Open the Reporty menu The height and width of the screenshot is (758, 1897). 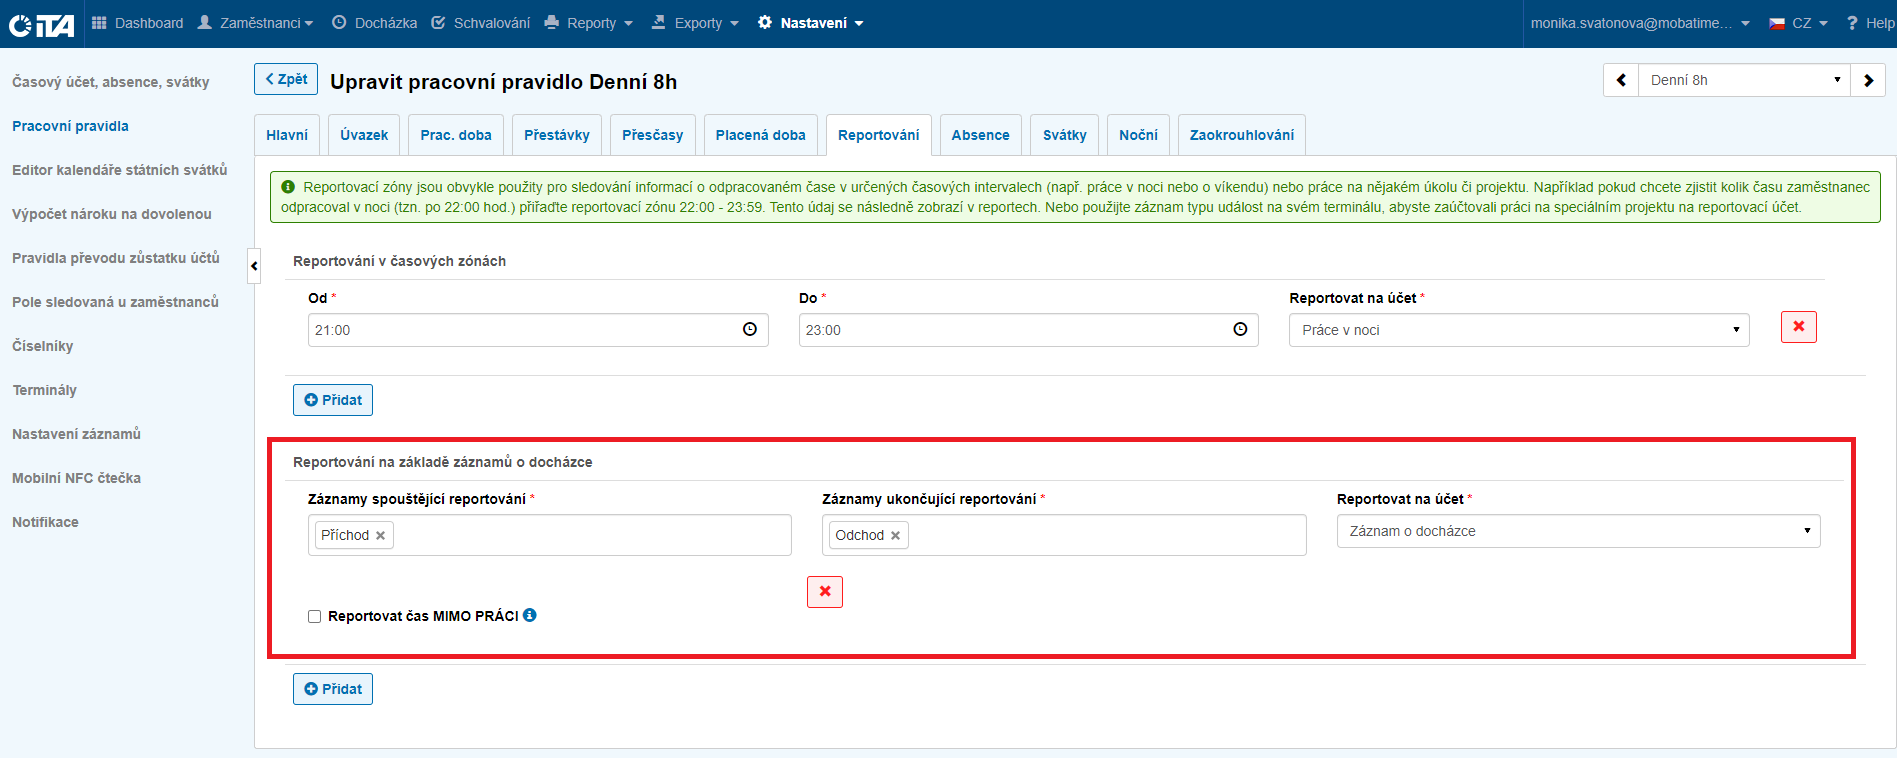click(x=589, y=23)
